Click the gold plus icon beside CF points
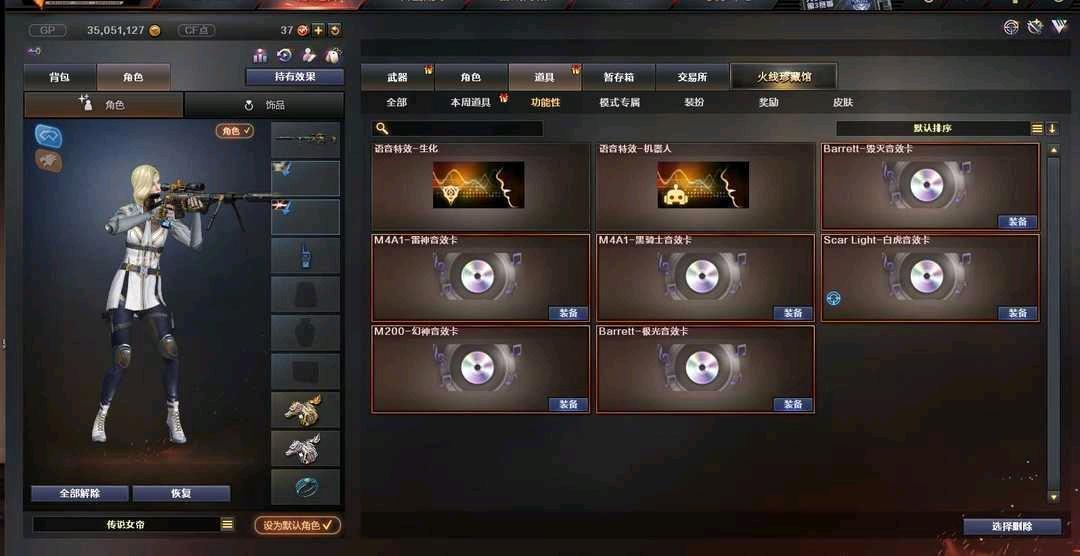 click(x=318, y=30)
